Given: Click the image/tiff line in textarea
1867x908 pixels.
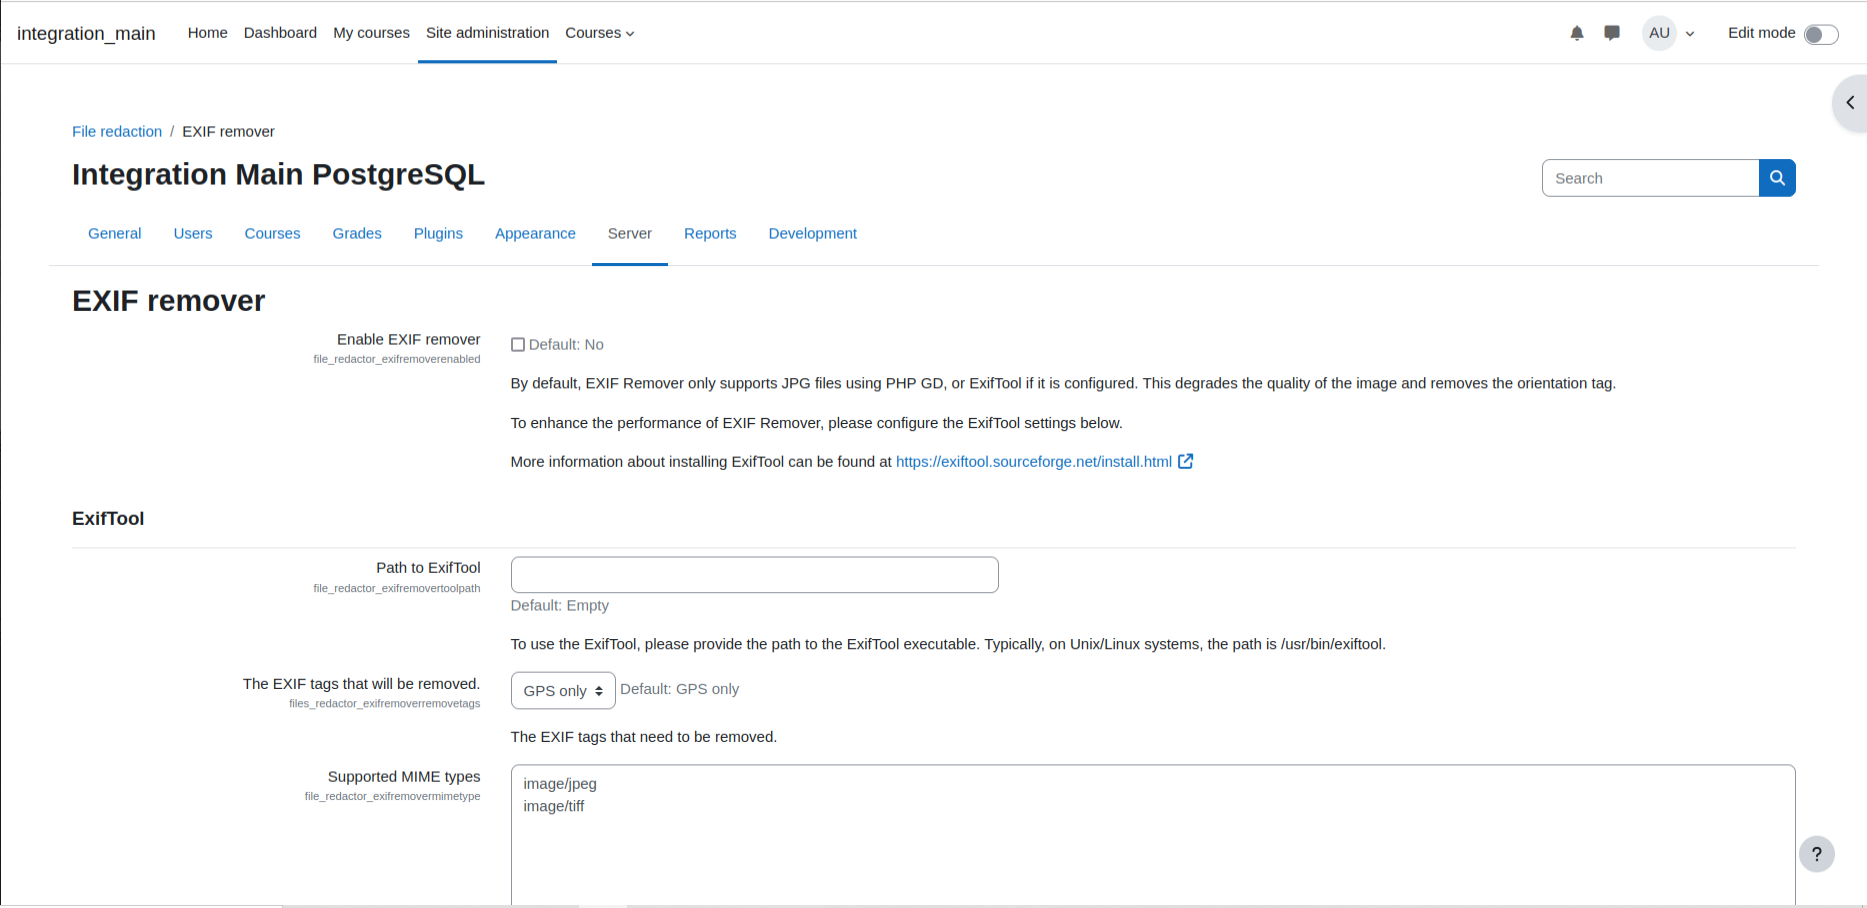Looking at the screenshot, I should 554,806.
